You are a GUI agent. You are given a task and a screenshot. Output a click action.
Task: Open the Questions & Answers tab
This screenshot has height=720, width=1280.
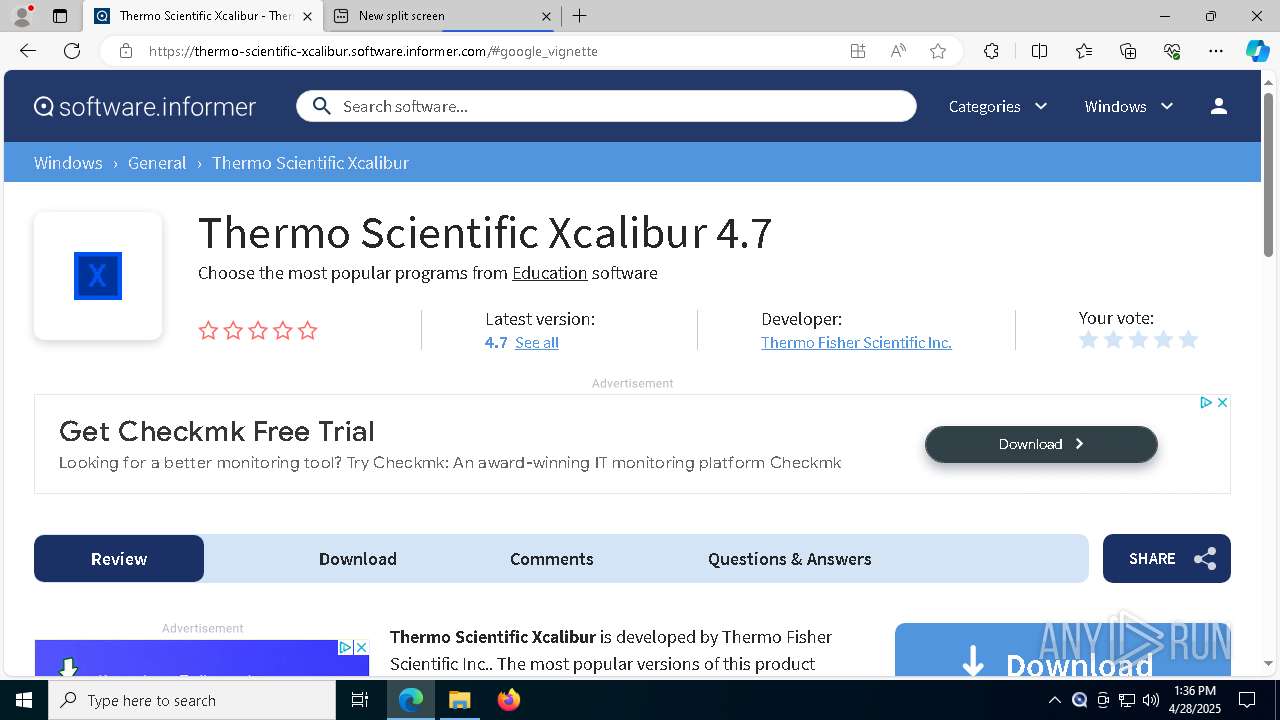(790, 559)
